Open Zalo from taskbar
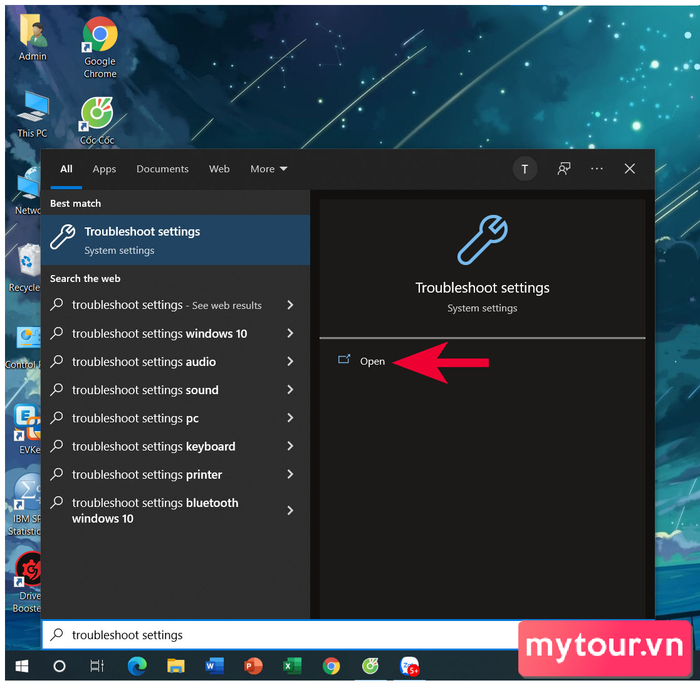 click(409, 666)
